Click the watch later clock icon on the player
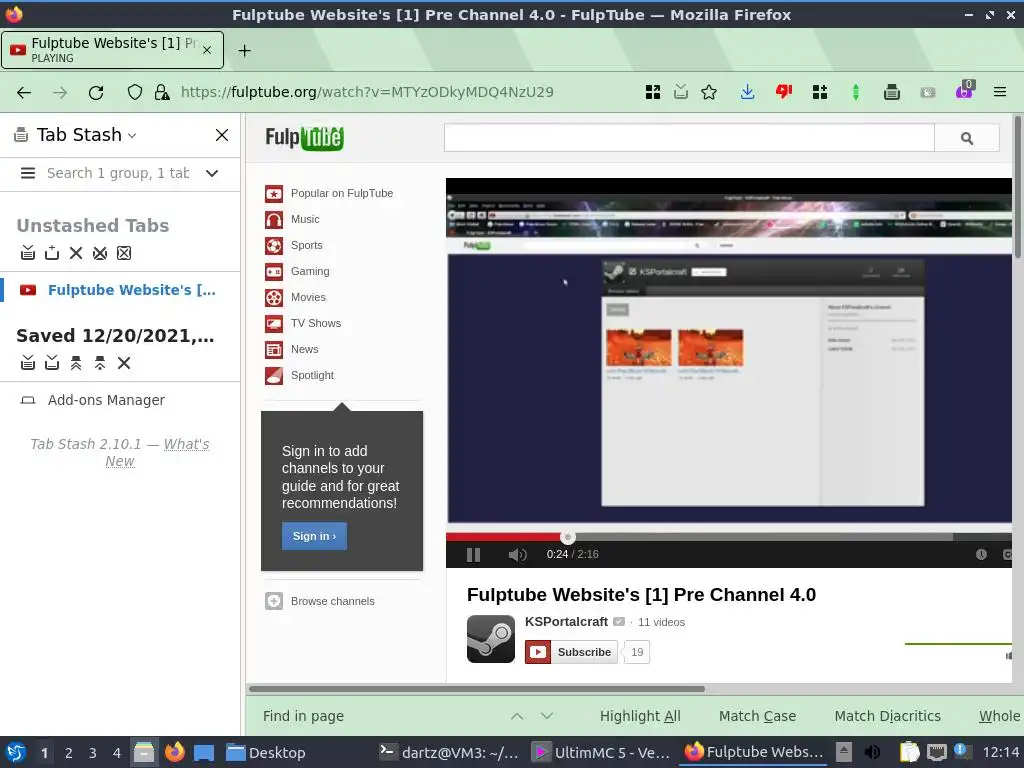The width and height of the screenshot is (1024, 768). click(981, 554)
